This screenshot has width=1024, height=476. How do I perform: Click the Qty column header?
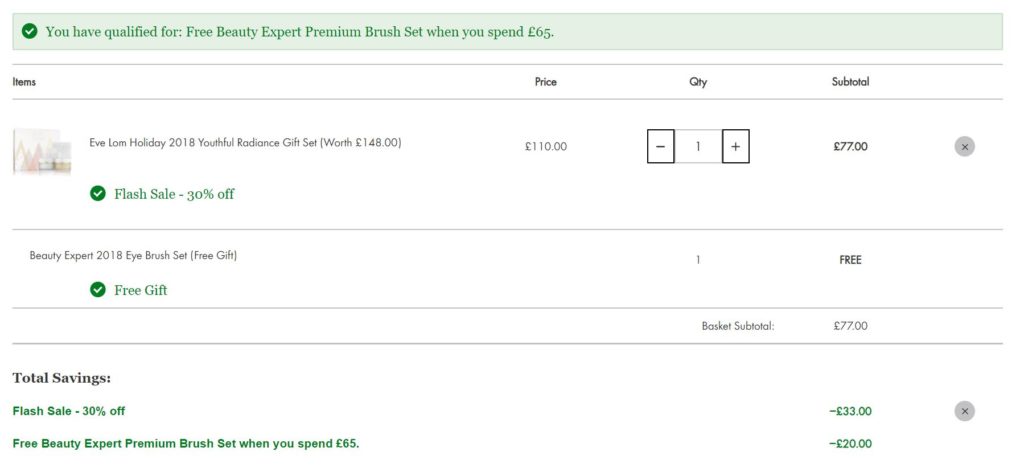(698, 82)
